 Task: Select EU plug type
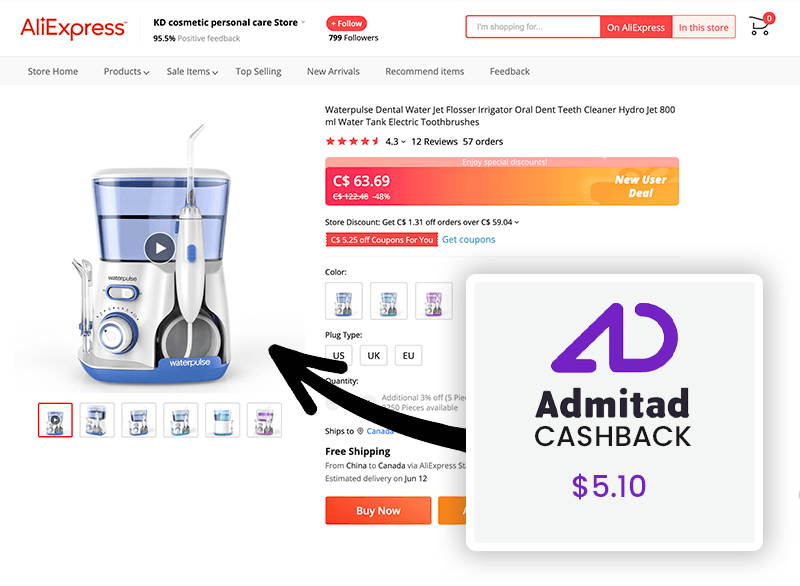tap(408, 355)
